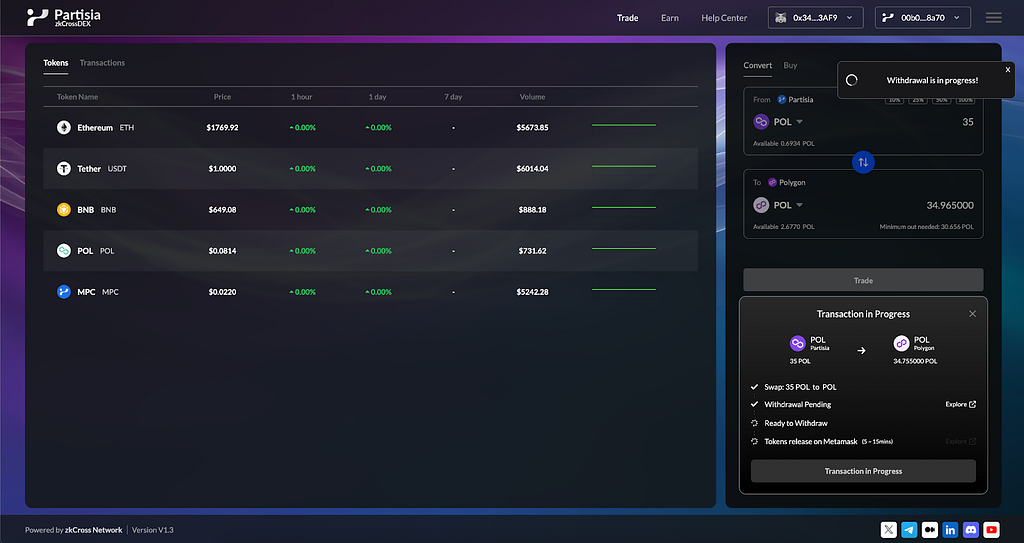Image resolution: width=1024 pixels, height=543 pixels.
Task: Click the Partisia zkCrossDEX logo
Action: [x=63, y=17]
